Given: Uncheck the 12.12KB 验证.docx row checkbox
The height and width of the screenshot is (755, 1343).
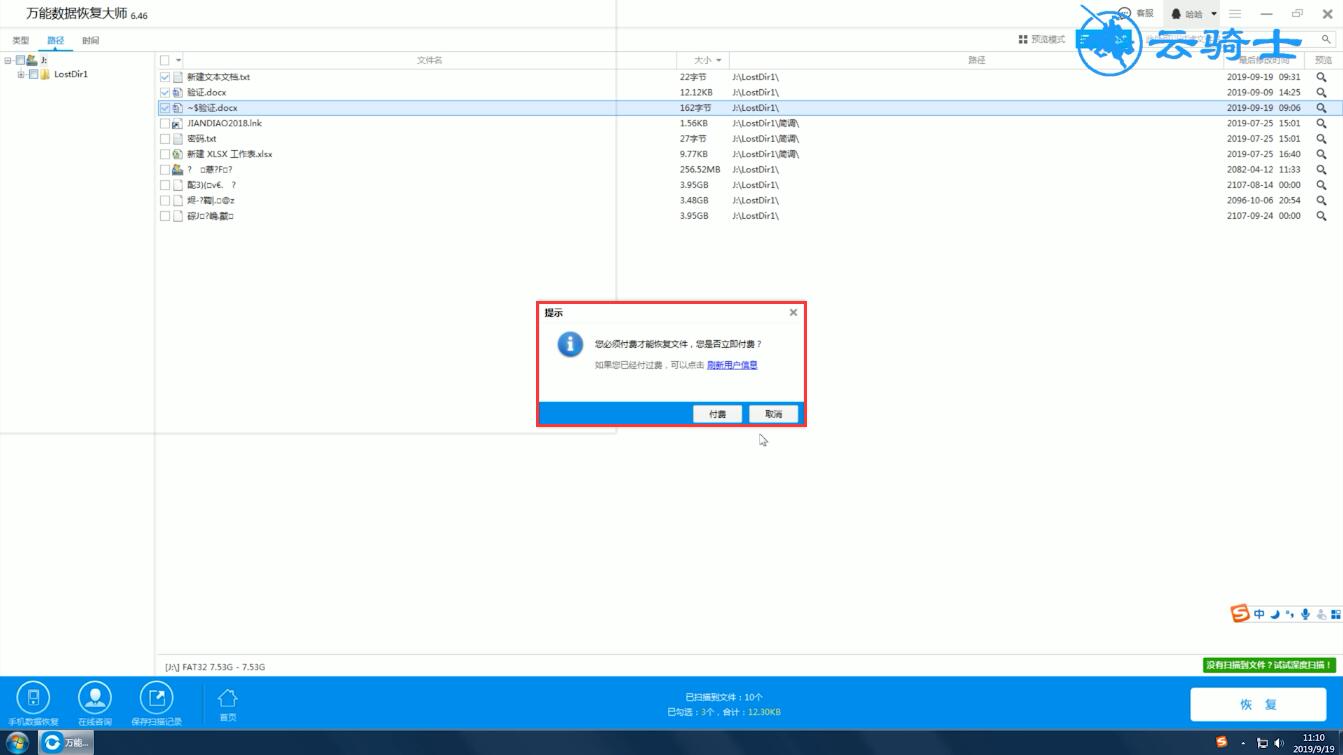Looking at the screenshot, I should [x=165, y=92].
